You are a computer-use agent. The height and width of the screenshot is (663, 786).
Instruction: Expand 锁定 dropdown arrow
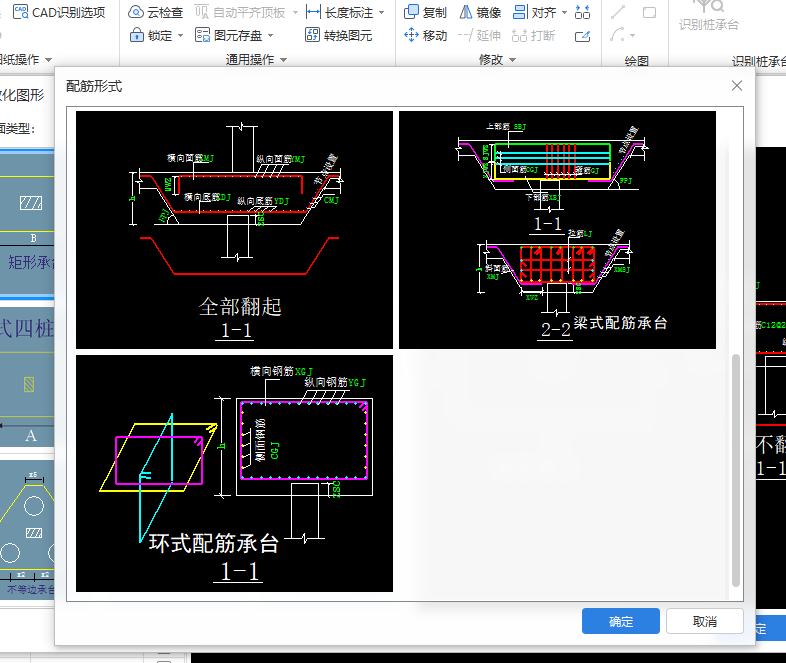(x=180, y=36)
